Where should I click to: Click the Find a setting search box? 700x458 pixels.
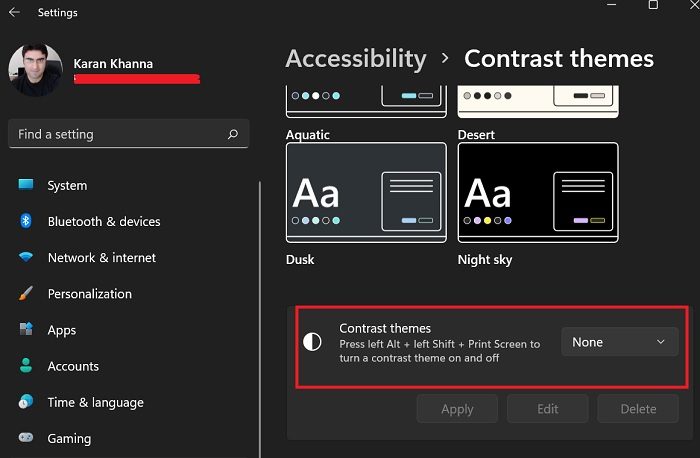tap(118, 133)
